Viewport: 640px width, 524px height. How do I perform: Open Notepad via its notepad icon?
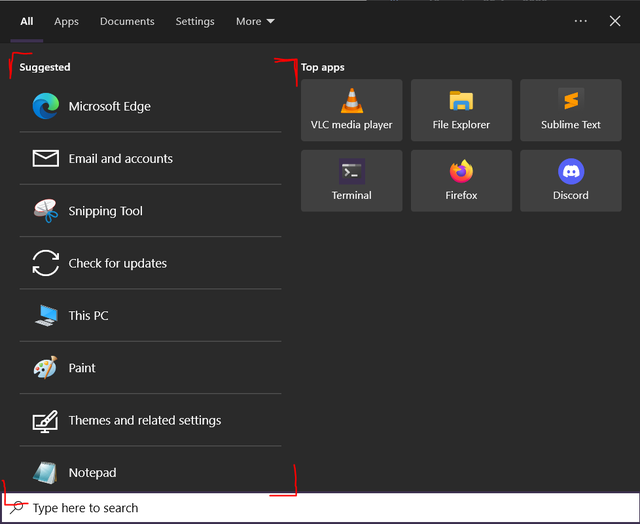click(45, 473)
